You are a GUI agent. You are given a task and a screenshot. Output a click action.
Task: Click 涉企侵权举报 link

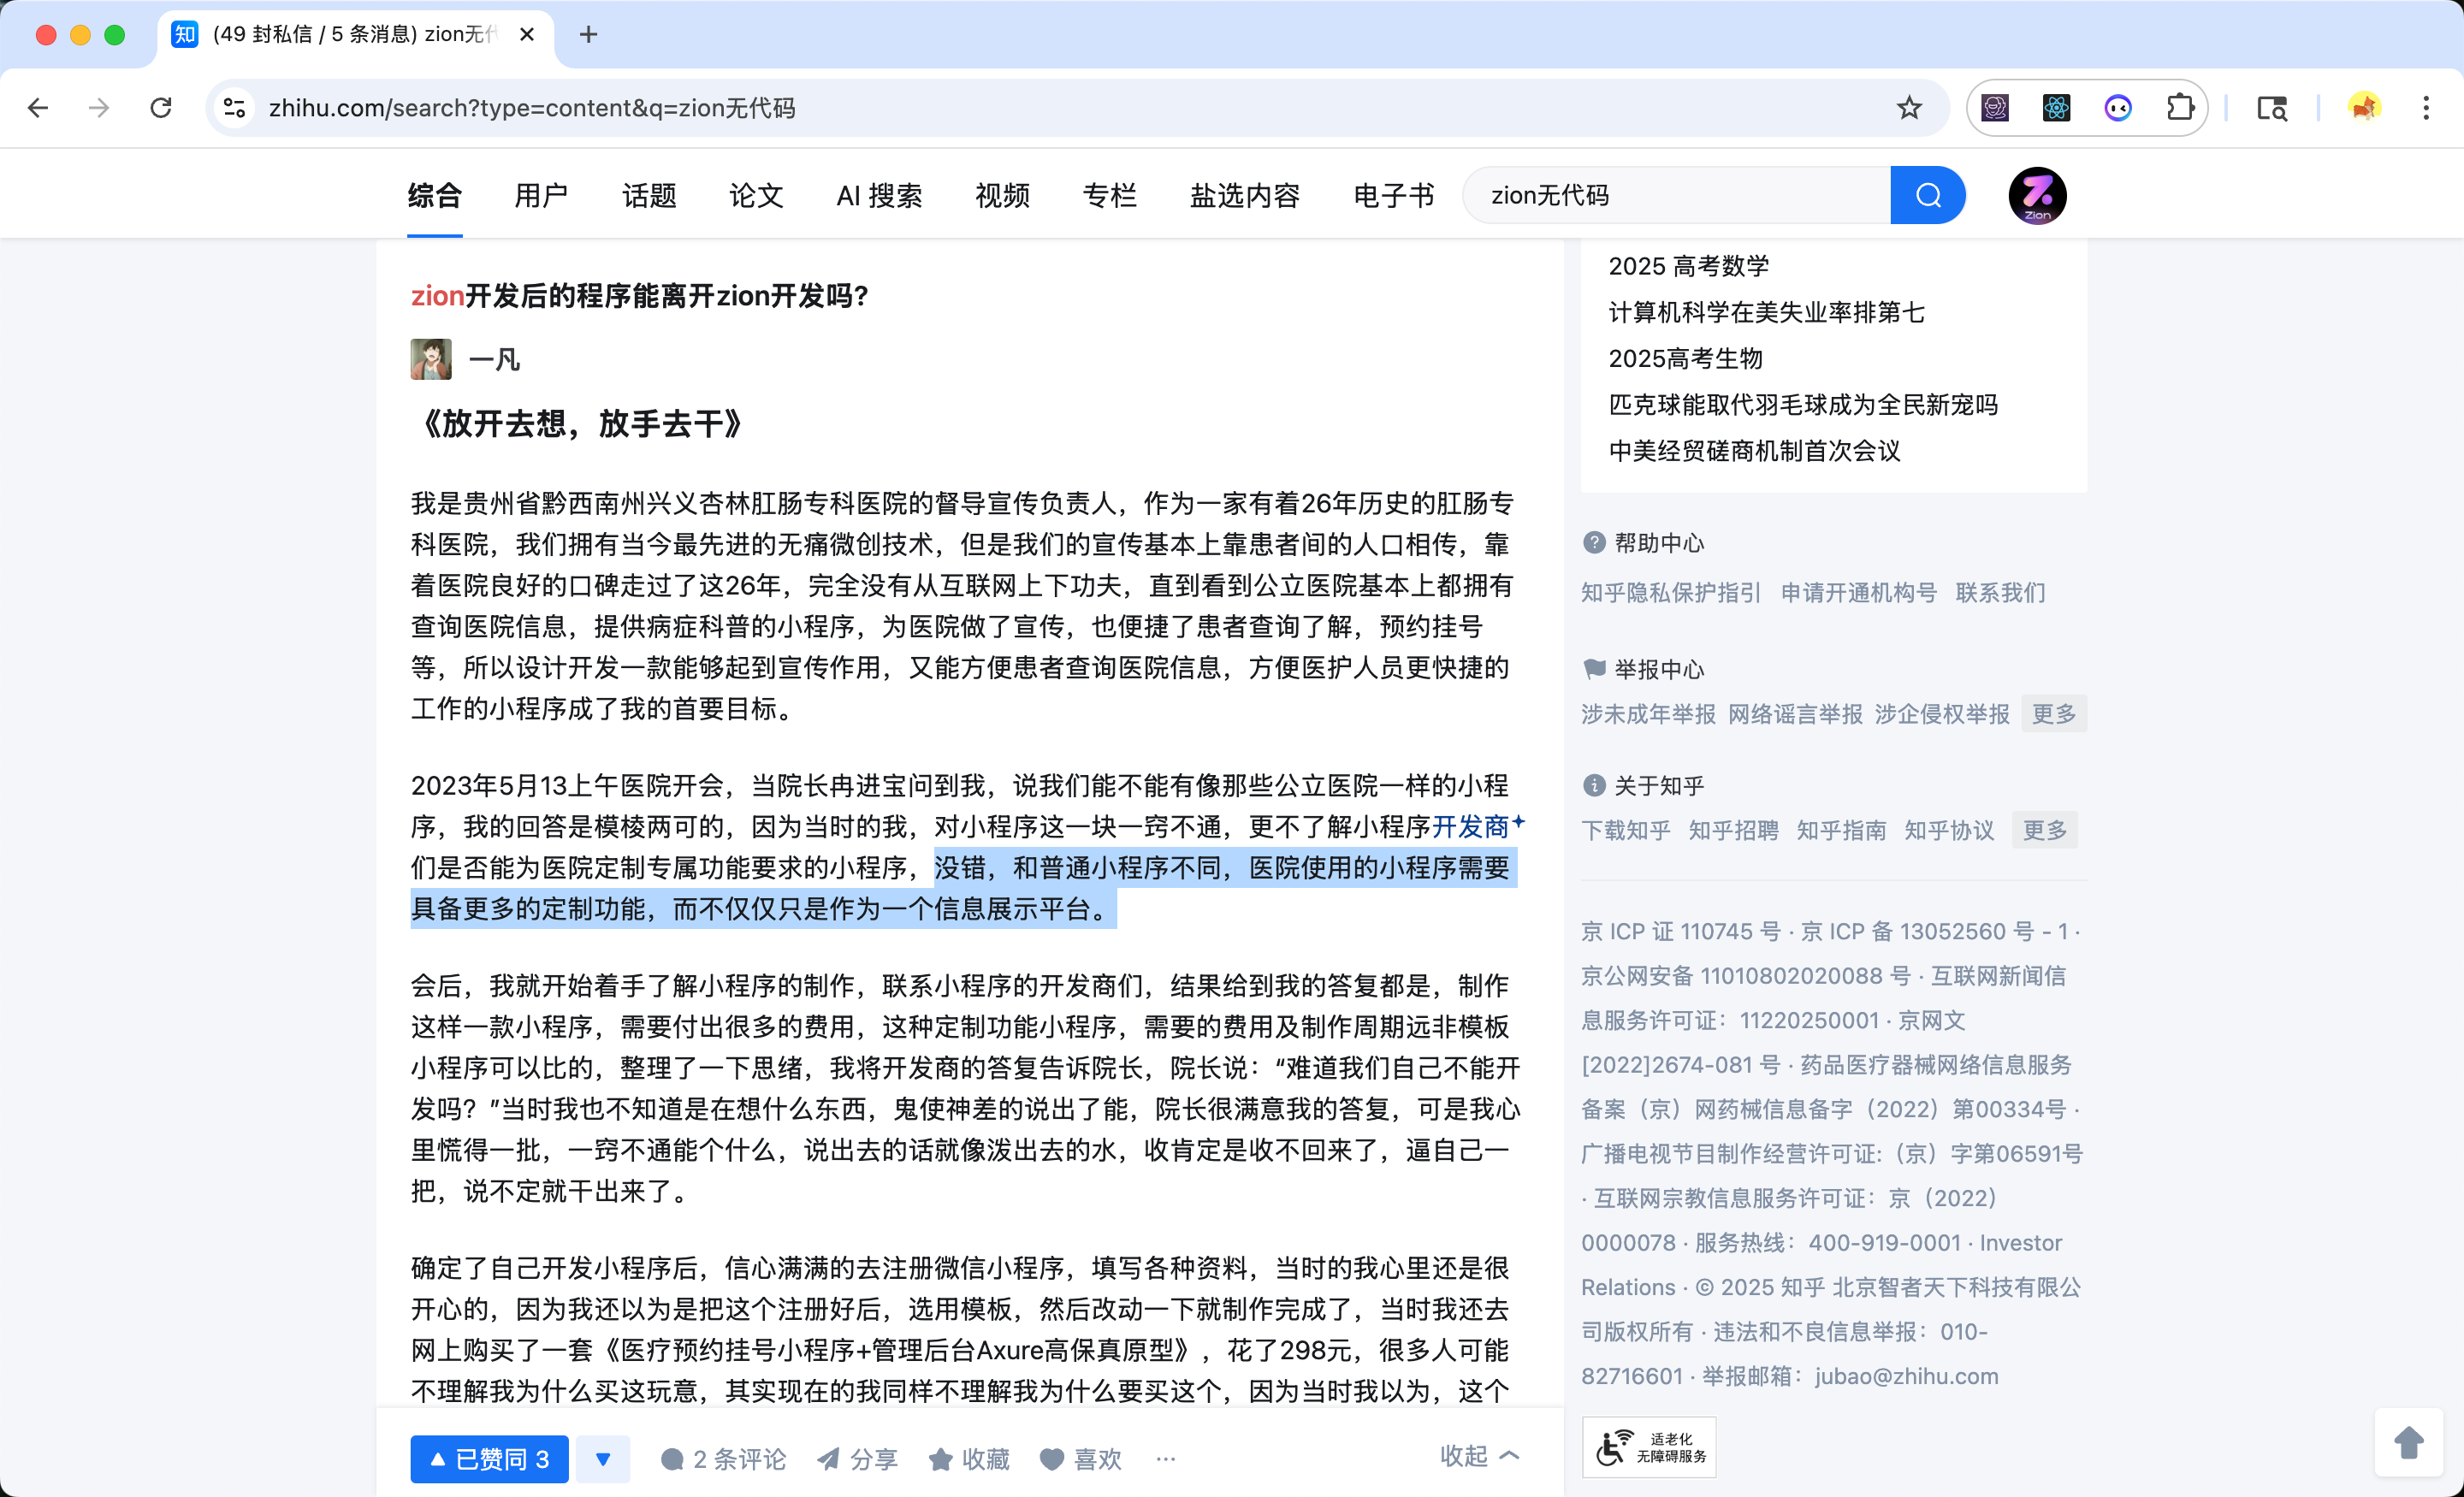pyautogui.click(x=1942, y=714)
